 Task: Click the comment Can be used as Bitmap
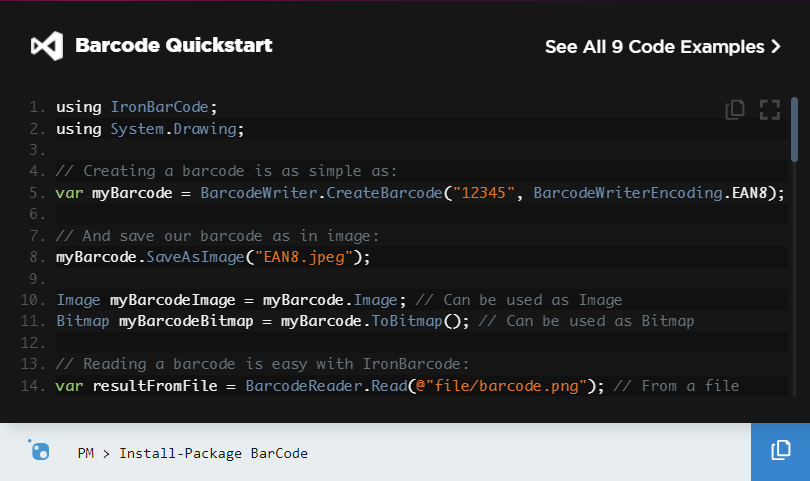(586, 321)
